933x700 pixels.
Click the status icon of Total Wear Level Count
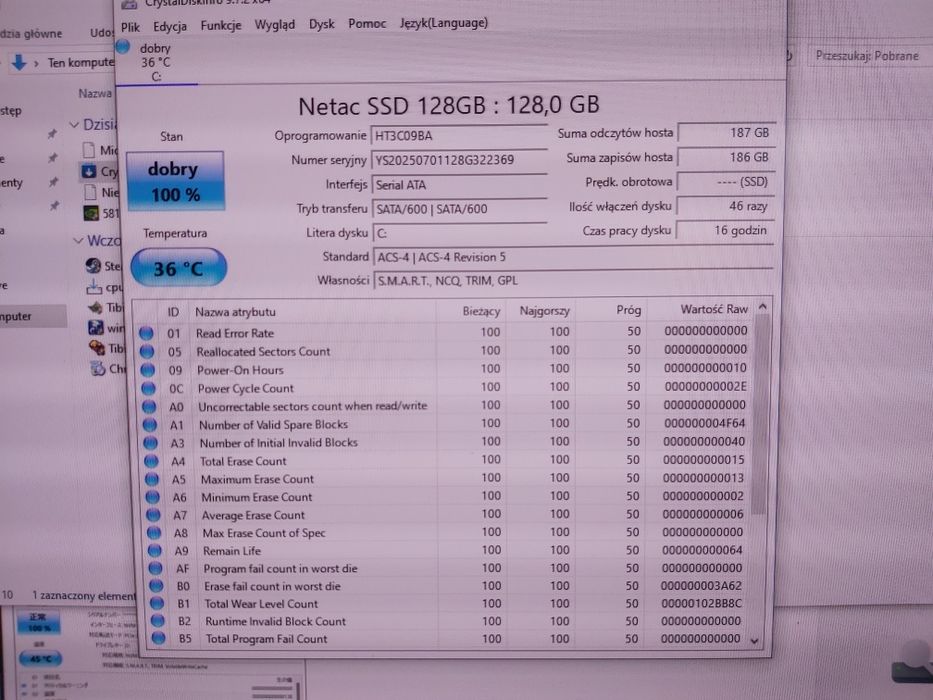pos(157,604)
